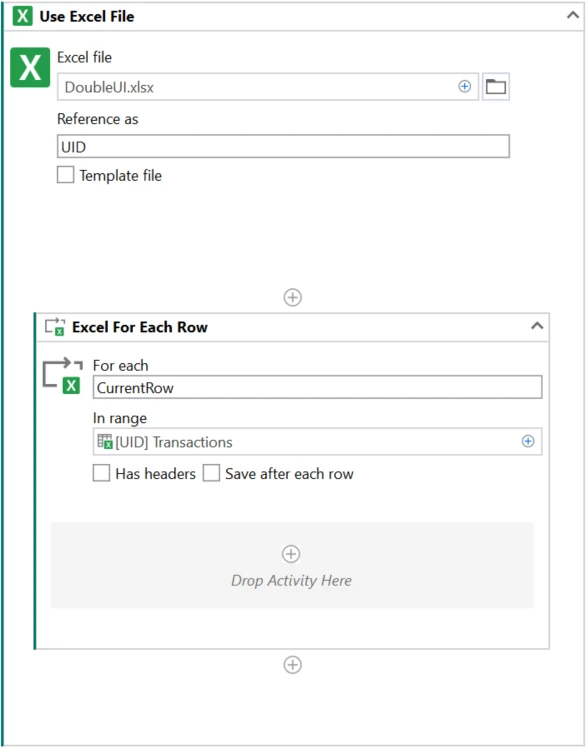
Task: Browse for file with folder icon
Action: 496,87
